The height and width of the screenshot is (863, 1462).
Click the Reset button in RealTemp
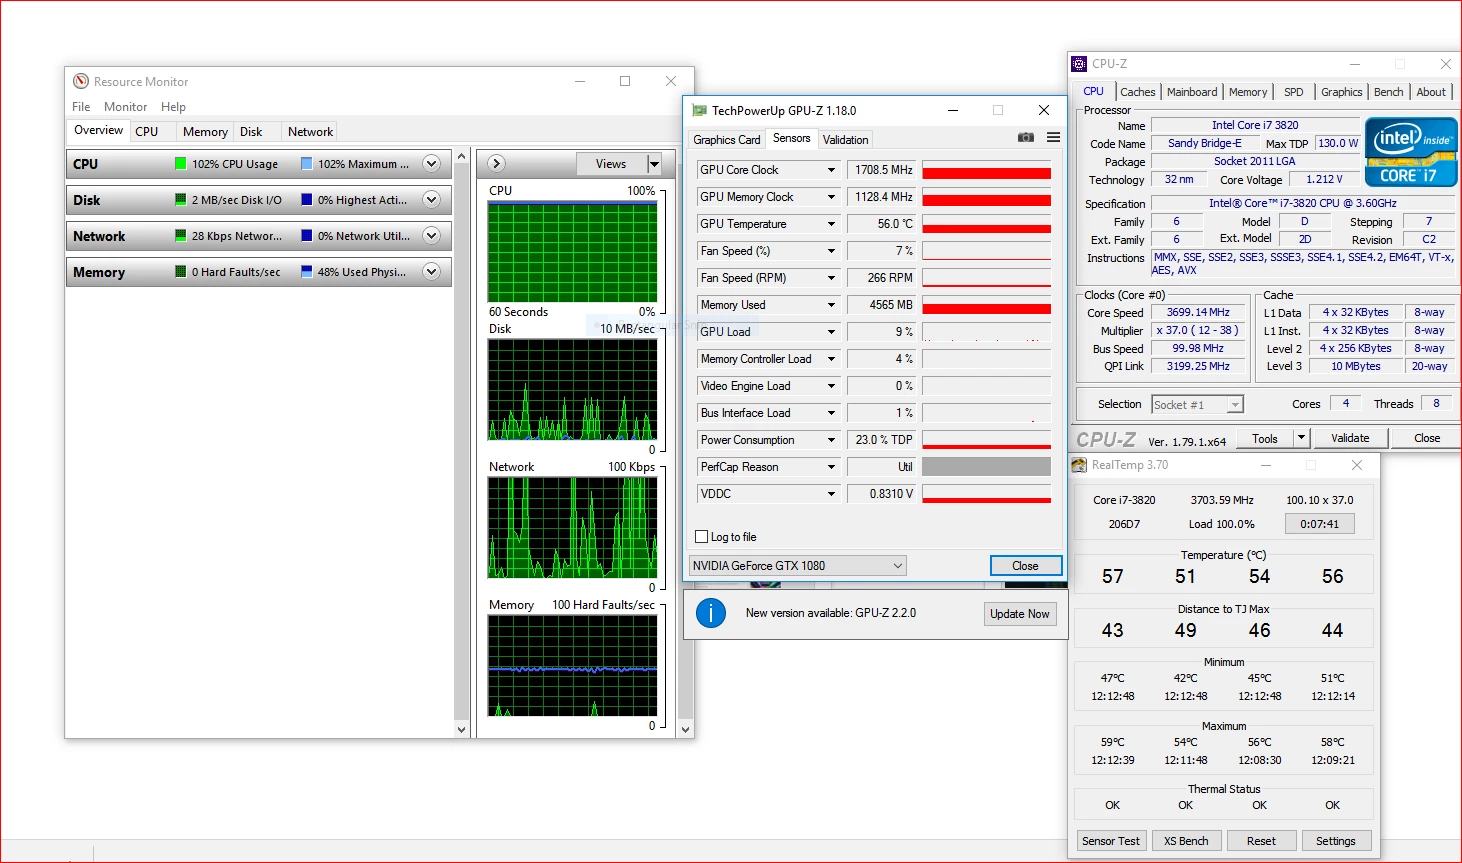[x=1261, y=841]
